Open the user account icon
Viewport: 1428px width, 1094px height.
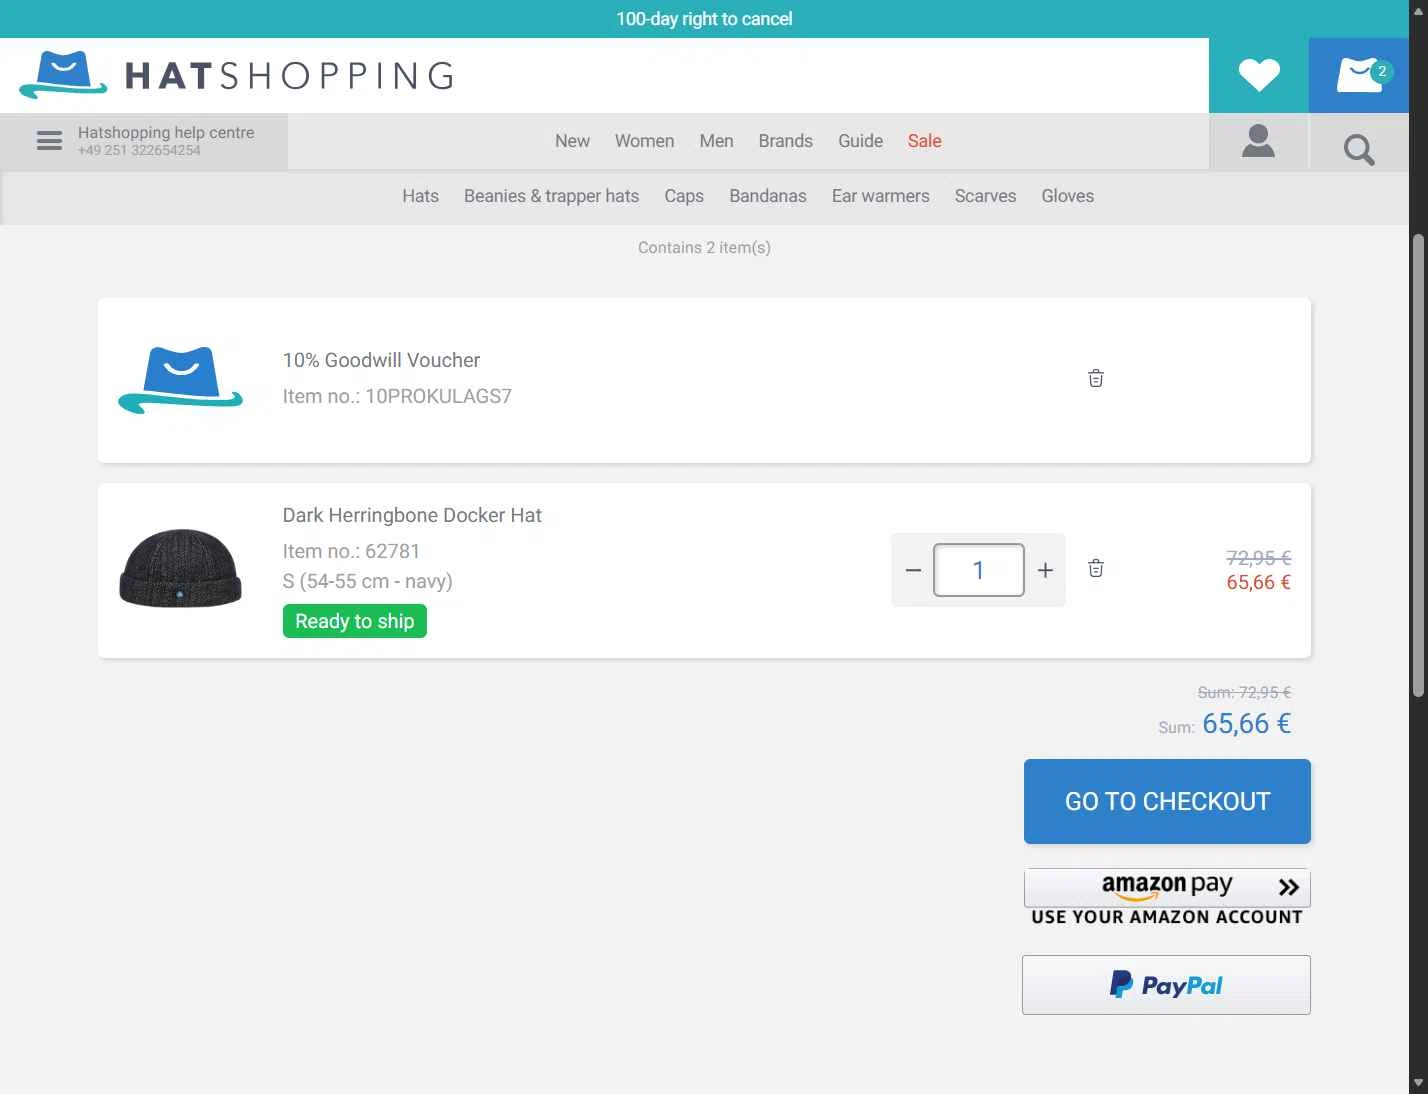tap(1258, 141)
